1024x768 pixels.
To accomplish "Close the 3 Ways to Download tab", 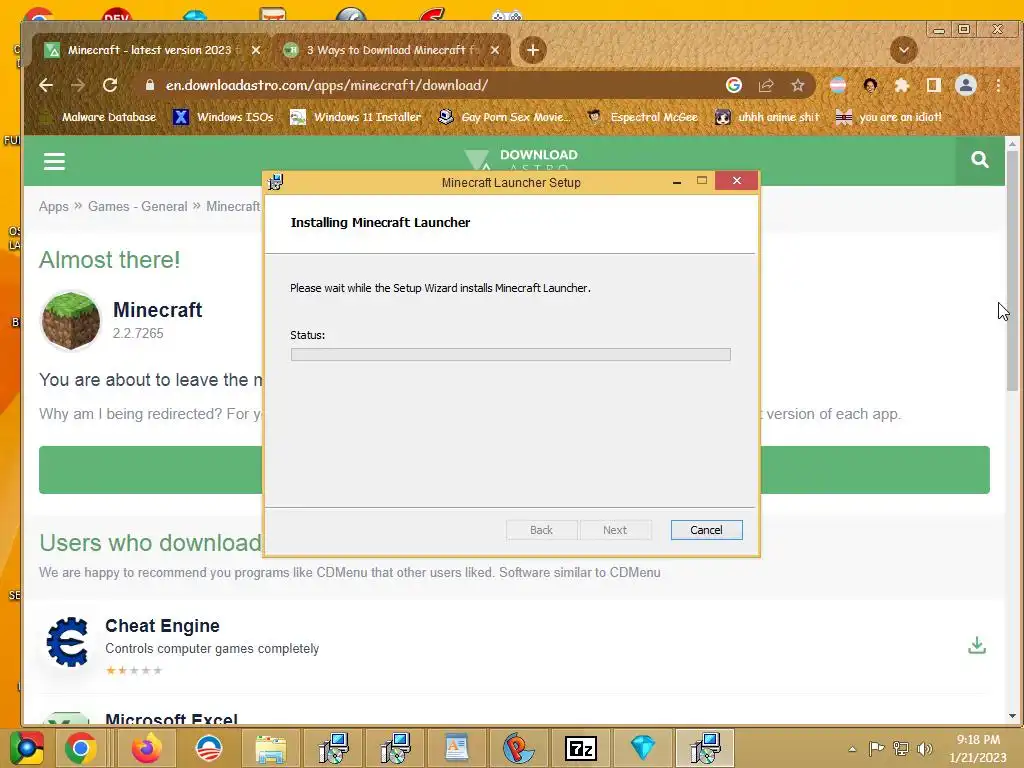I will tap(495, 50).
